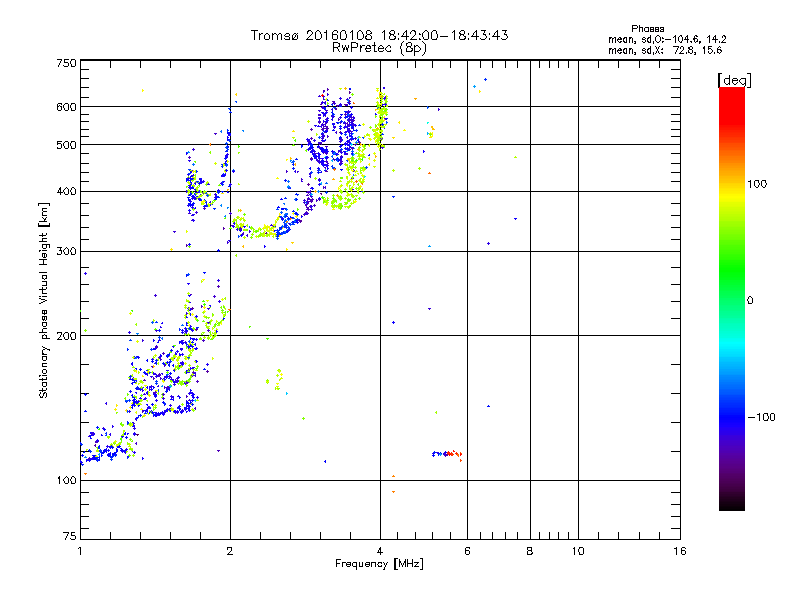Click the x-axis tick label '8'
Screen dimensions: 800x600
(530, 551)
